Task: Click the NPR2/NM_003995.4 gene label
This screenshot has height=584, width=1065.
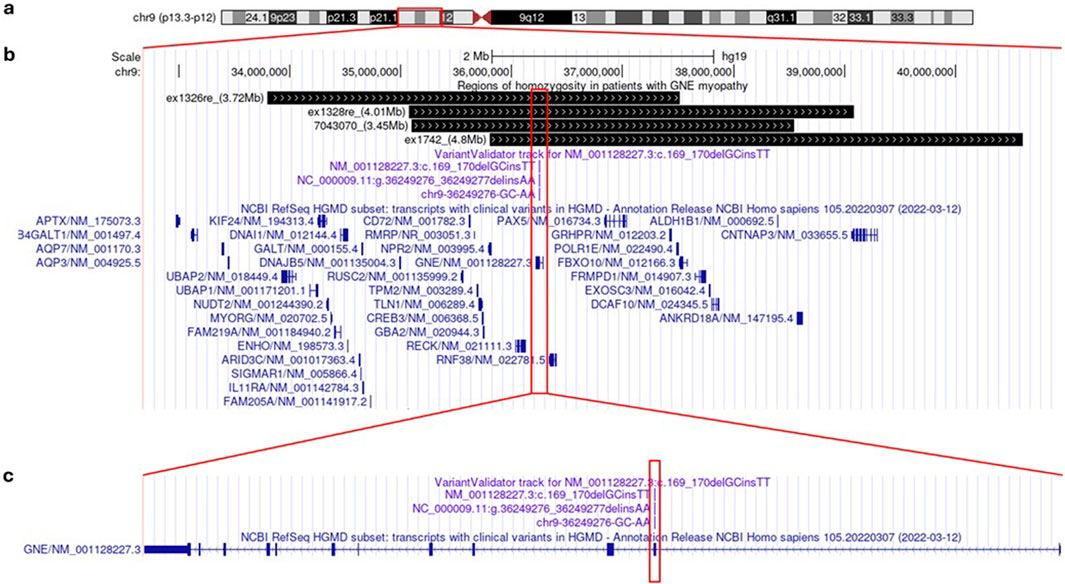Action: click(x=432, y=249)
